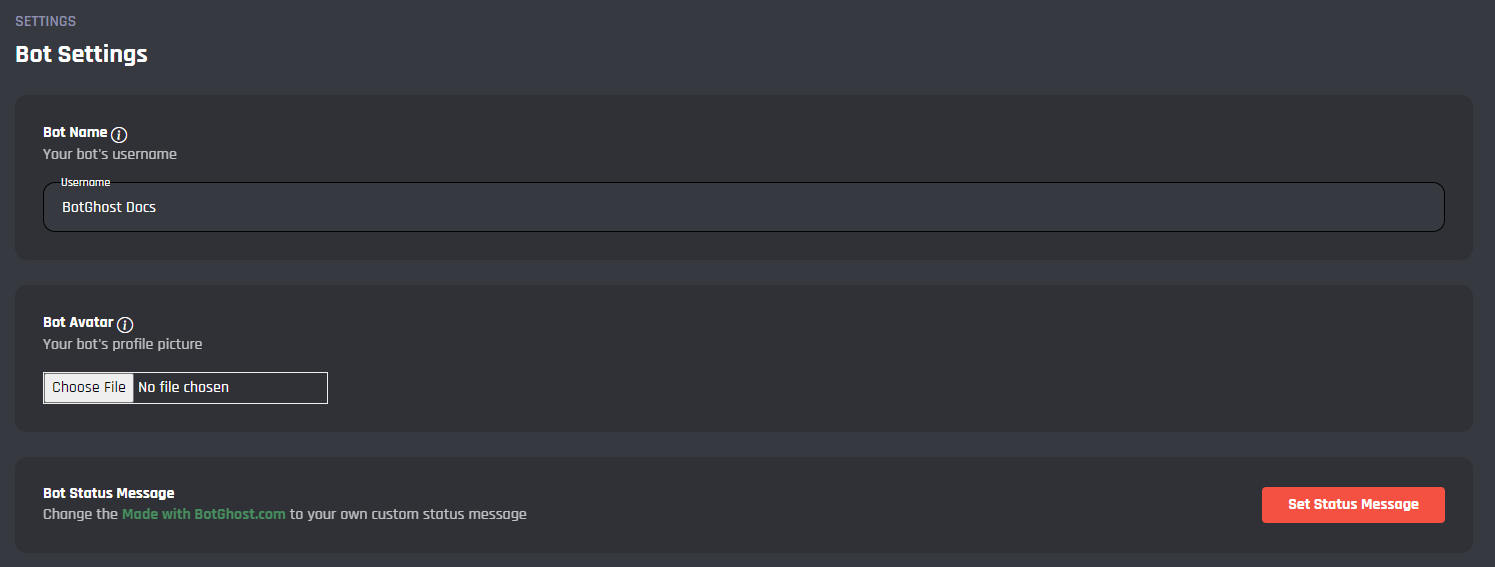Click the info icon beside Bot Name
Screen dimensions: 1495x567
pyautogui.click(x=119, y=134)
